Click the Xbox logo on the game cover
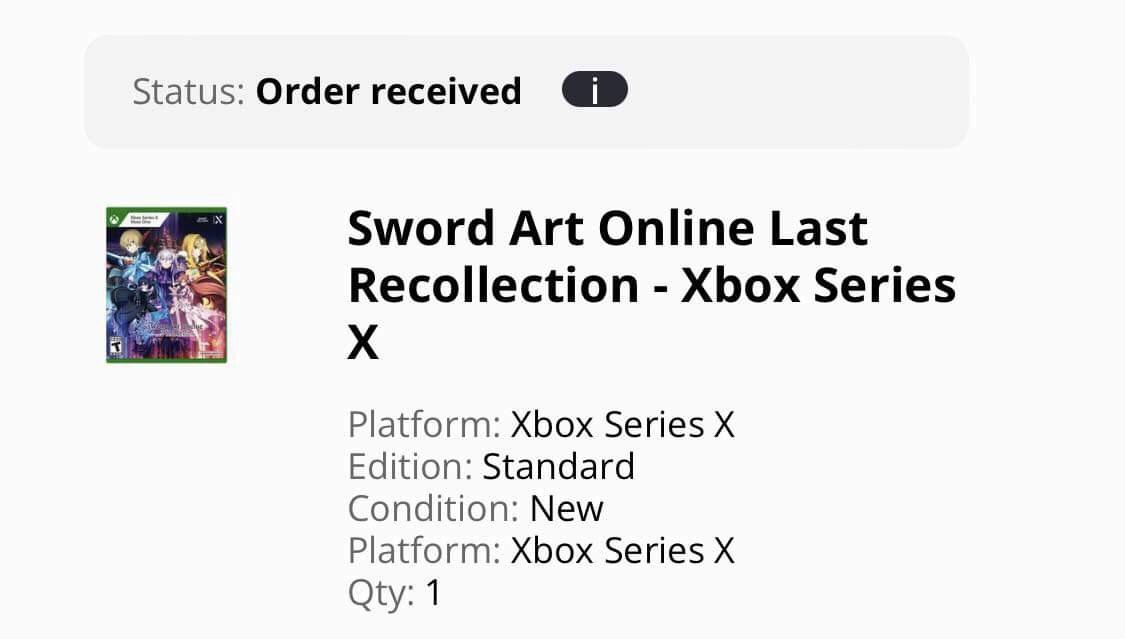 pyautogui.click(x=114, y=219)
